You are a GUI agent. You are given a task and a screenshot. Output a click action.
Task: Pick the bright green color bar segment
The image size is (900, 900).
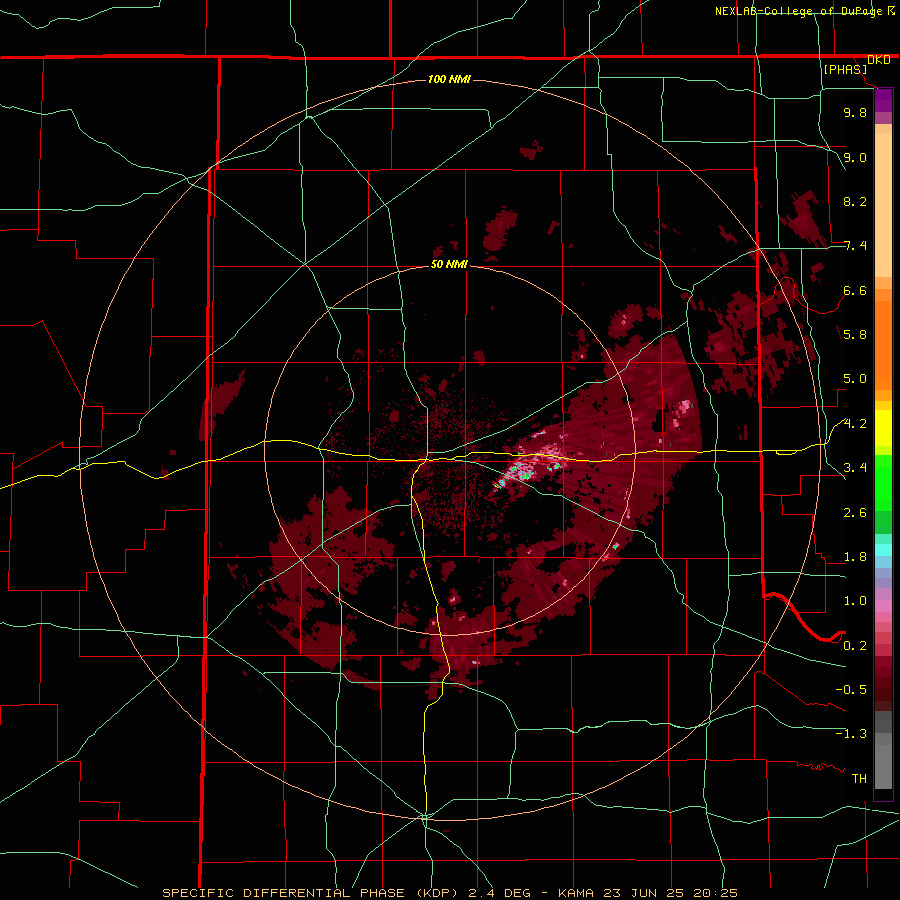tap(883, 482)
